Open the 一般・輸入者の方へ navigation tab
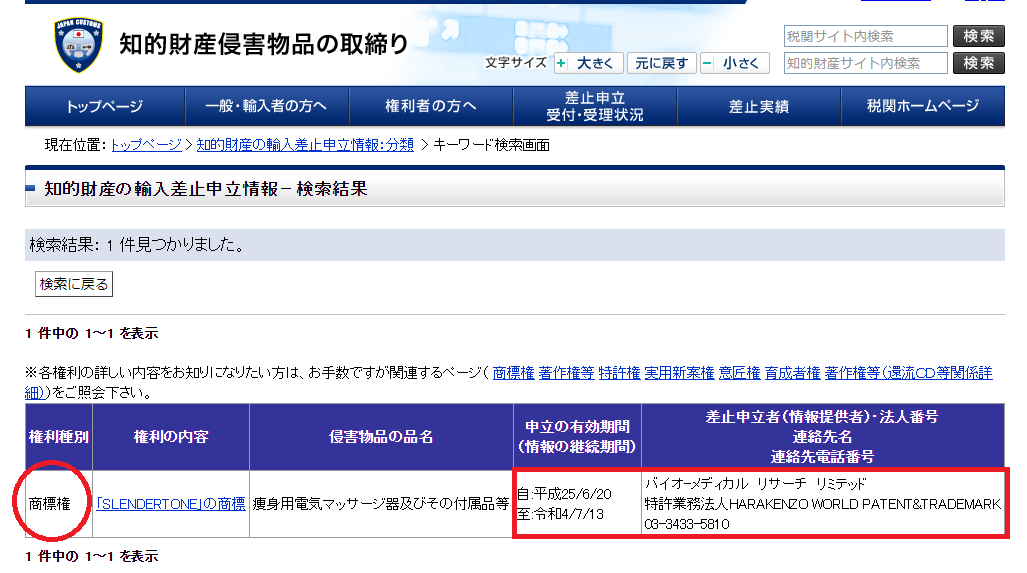This screenshot has width=1027, height=573. point(267,106)
